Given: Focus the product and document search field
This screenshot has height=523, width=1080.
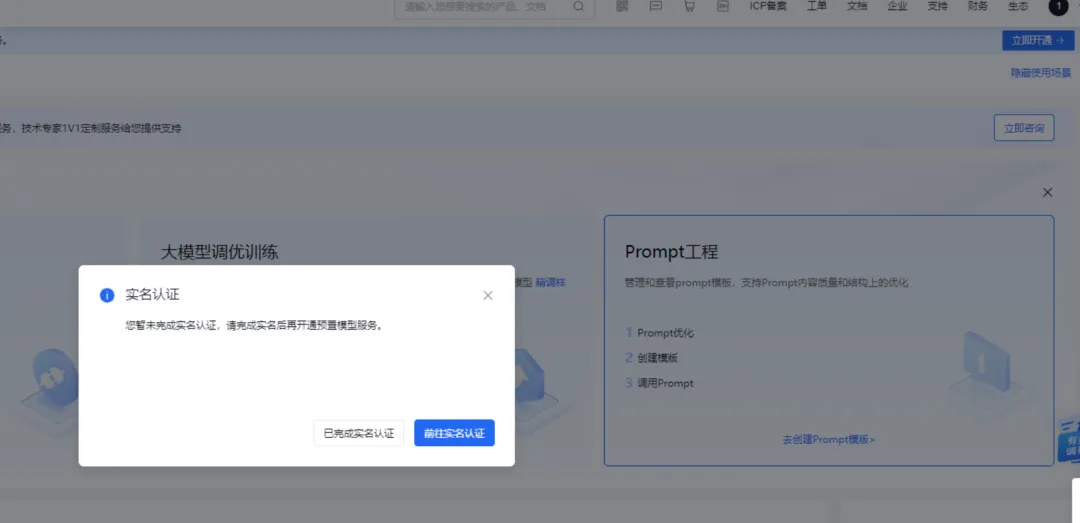Looking at the screenshot, I should pyautogui.click(x=495, y=7).
